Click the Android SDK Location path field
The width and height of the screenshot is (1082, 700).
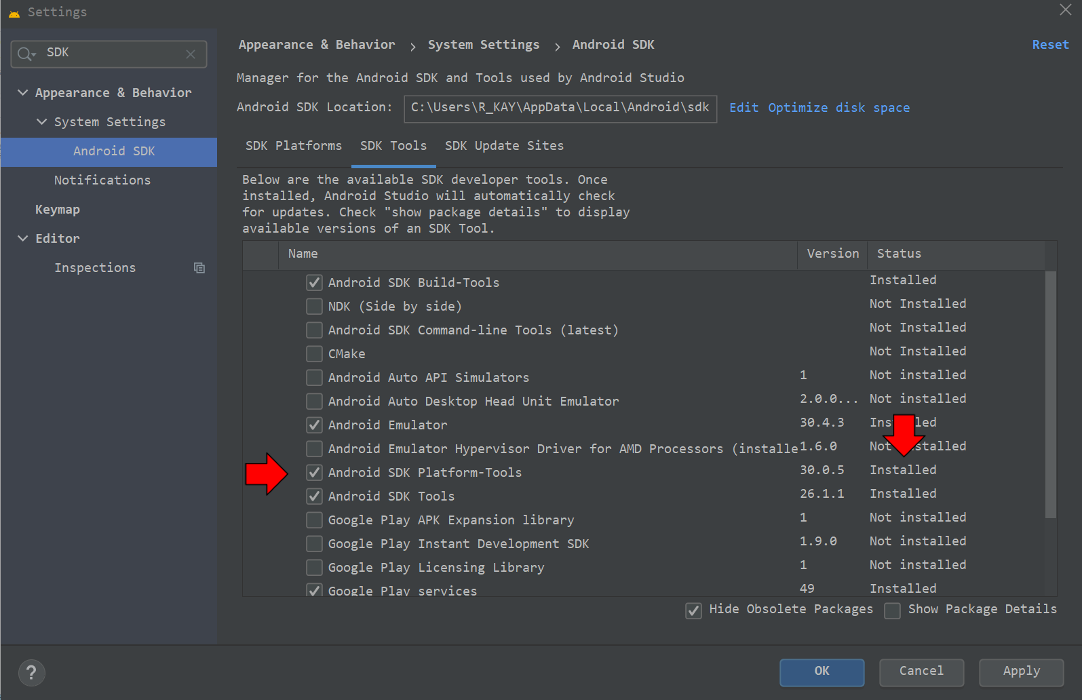[560, 108]
